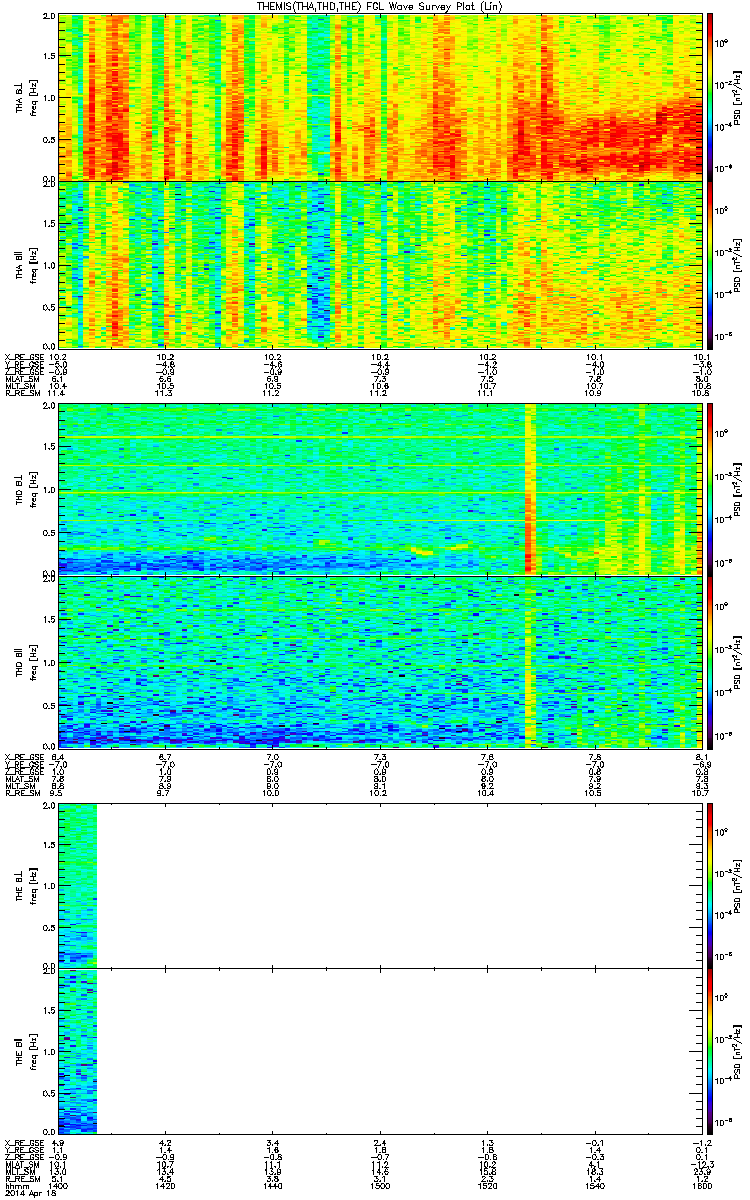Click the THA spectrogram bottom panel
Screen dimensions: 750x1200
[379, 265]
